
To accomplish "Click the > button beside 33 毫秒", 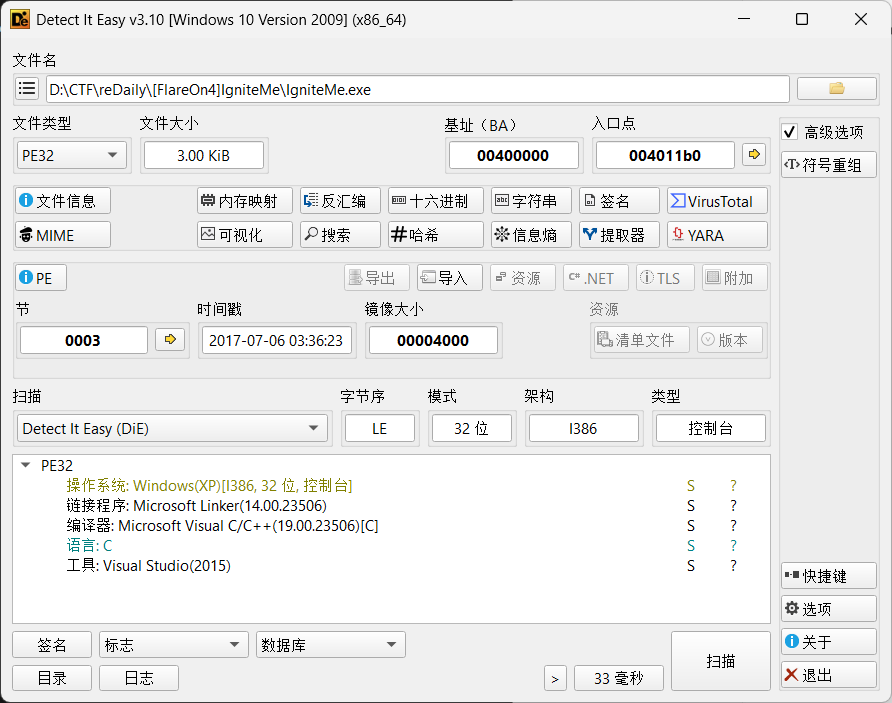I will (555, 678).
